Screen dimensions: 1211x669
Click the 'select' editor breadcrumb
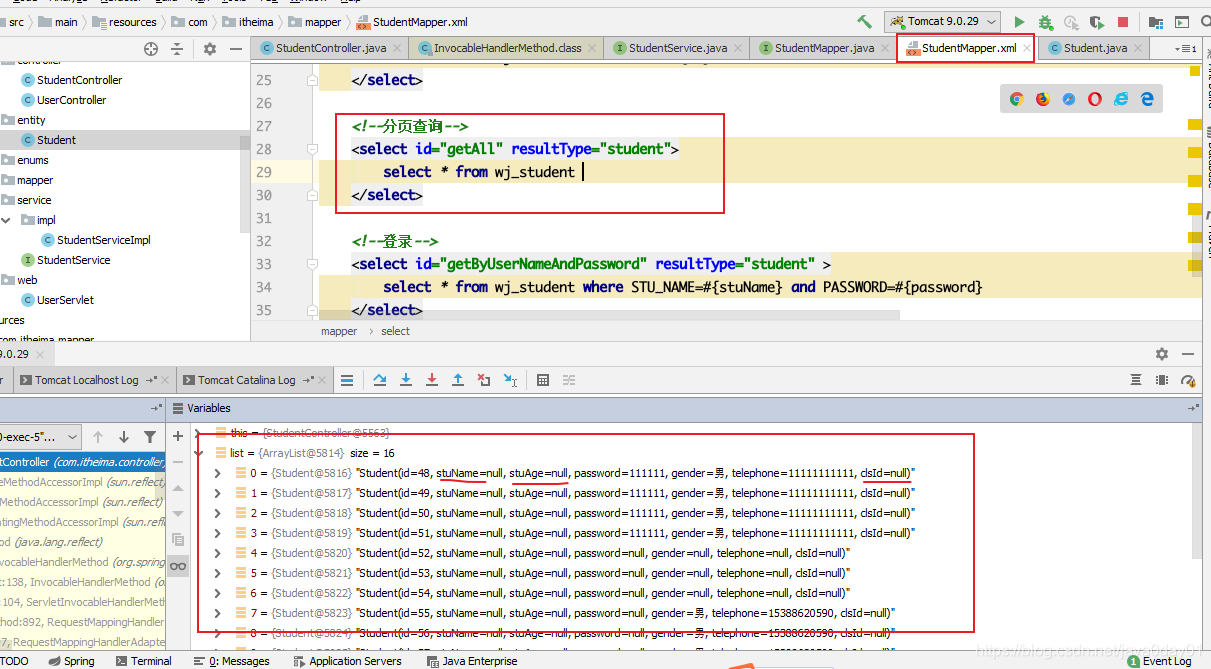point(395,331)
